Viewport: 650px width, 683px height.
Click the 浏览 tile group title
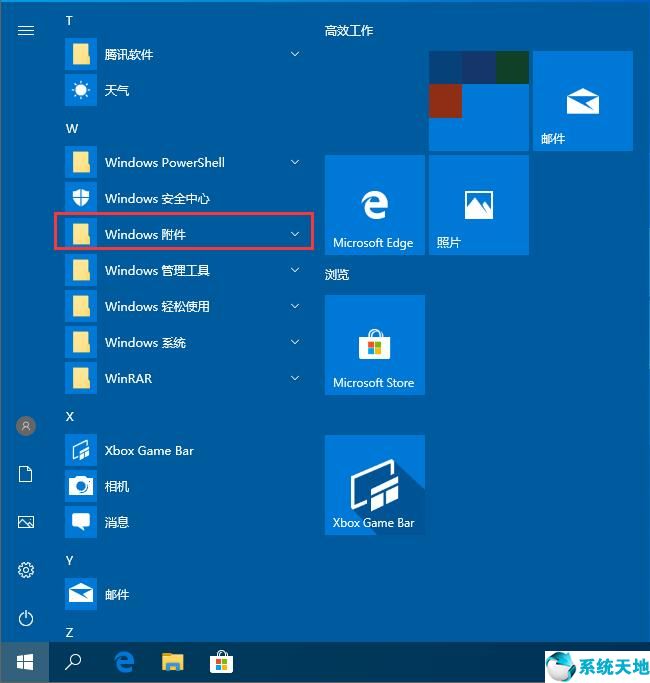pyautogui.click(x=337, y=274)
